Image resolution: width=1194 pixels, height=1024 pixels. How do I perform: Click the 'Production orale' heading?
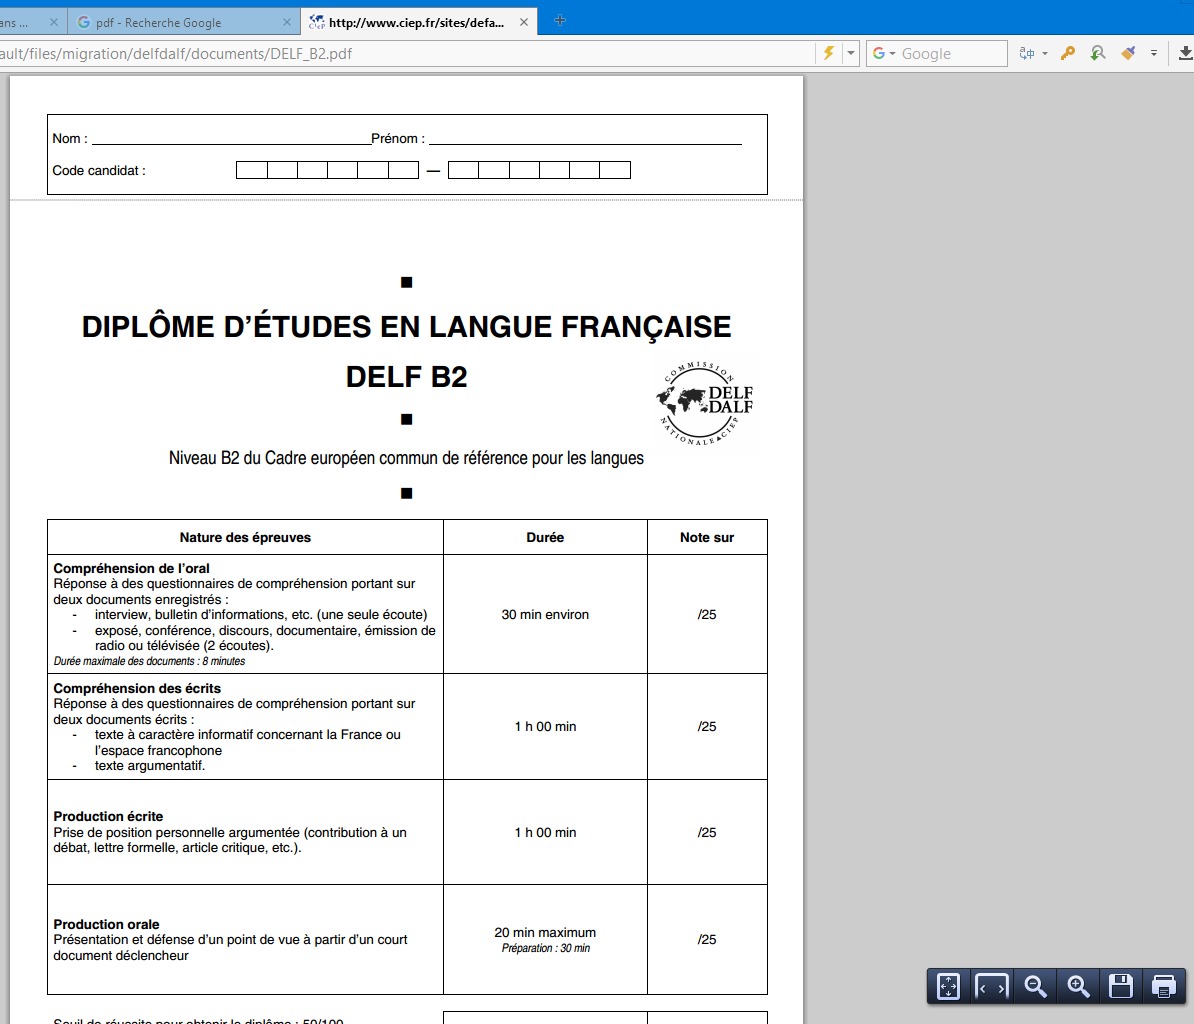[107, 925]
